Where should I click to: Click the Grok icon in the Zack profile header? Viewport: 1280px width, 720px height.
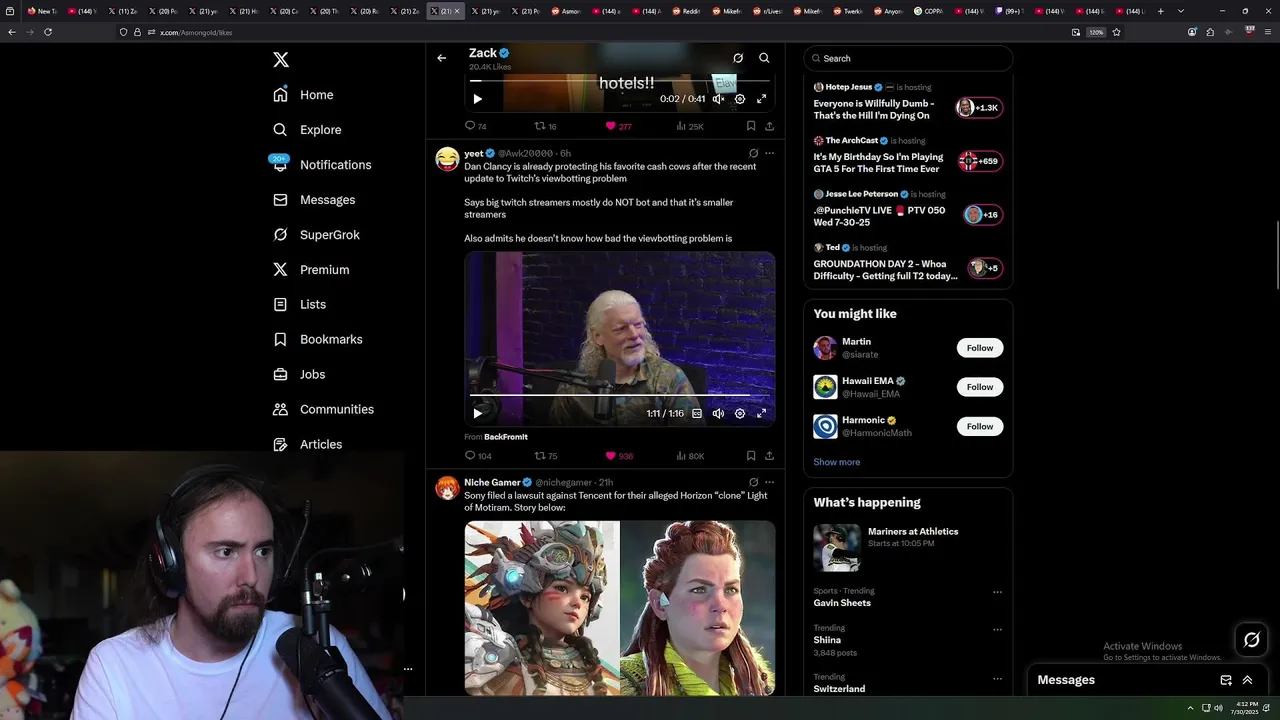[738, 58]
